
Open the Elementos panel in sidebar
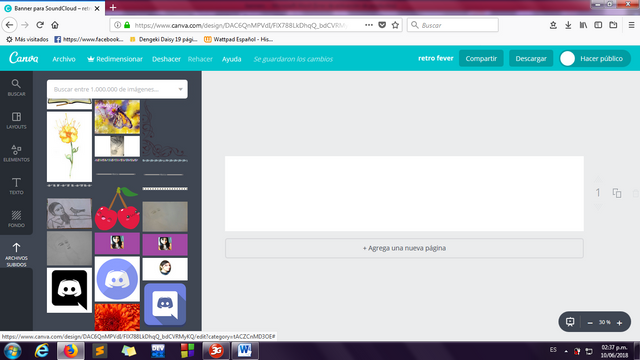[x=16, y=153]
